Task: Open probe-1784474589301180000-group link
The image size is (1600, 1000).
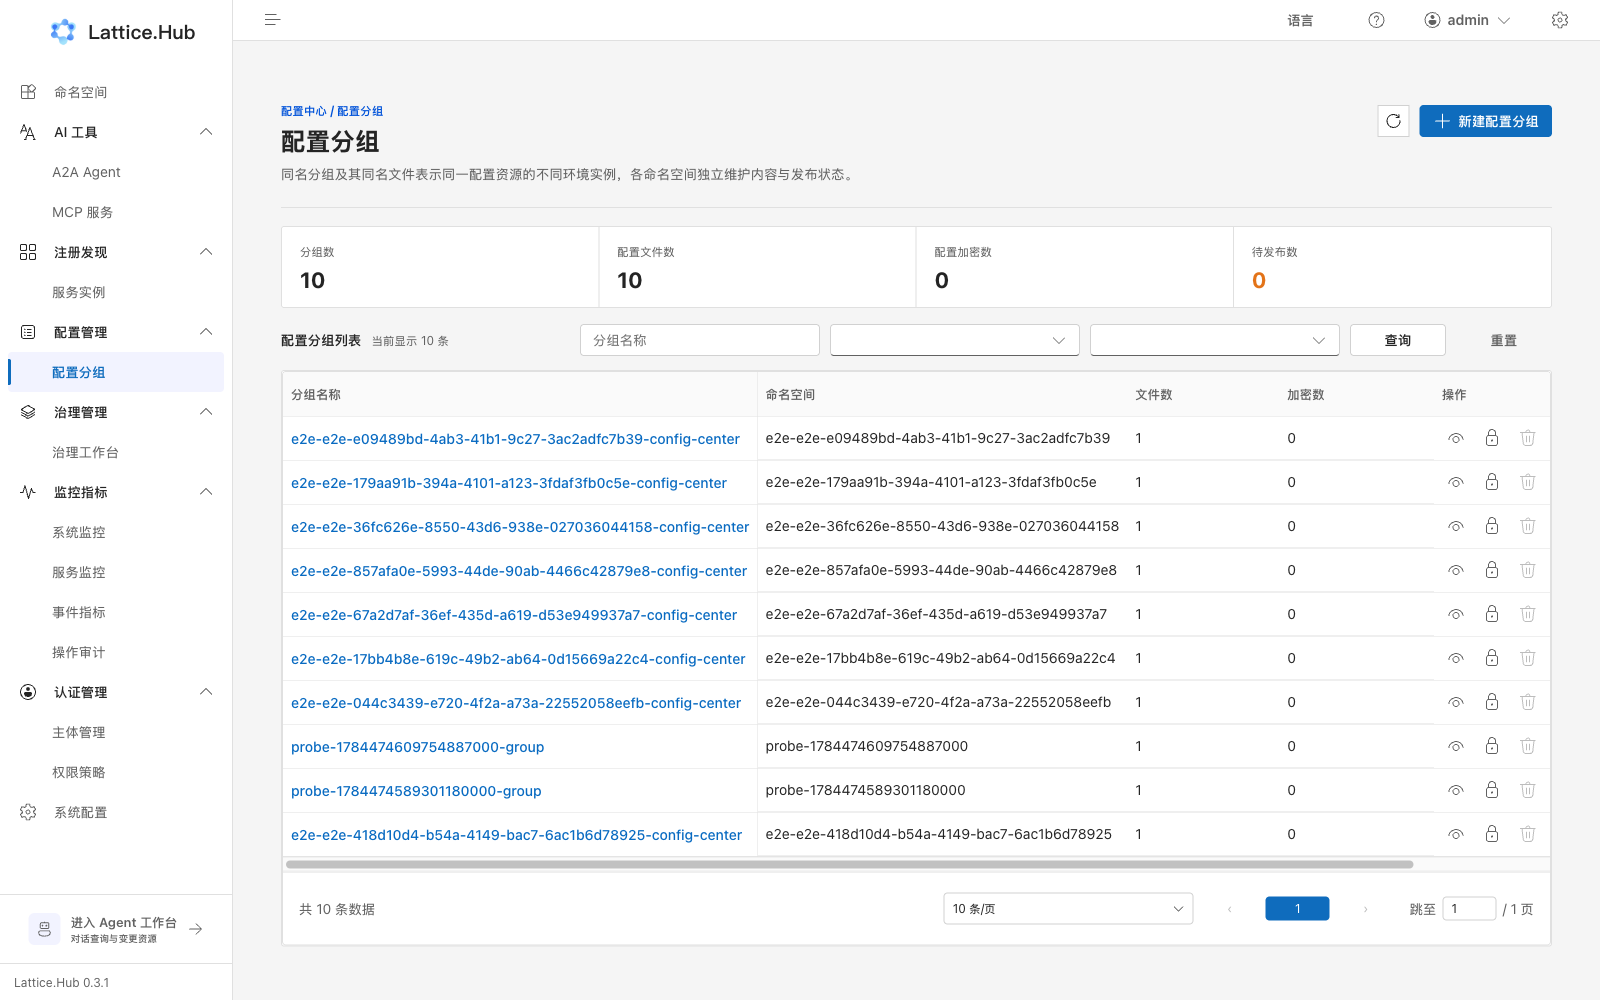Action: pyautogui.click(x=416, y=791)
